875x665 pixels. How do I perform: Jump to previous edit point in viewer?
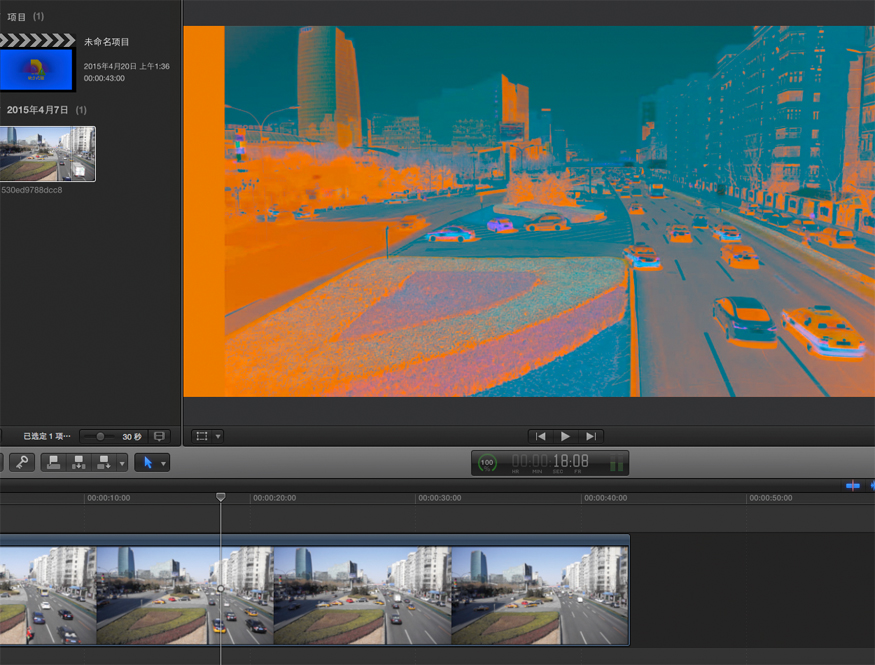540,436
